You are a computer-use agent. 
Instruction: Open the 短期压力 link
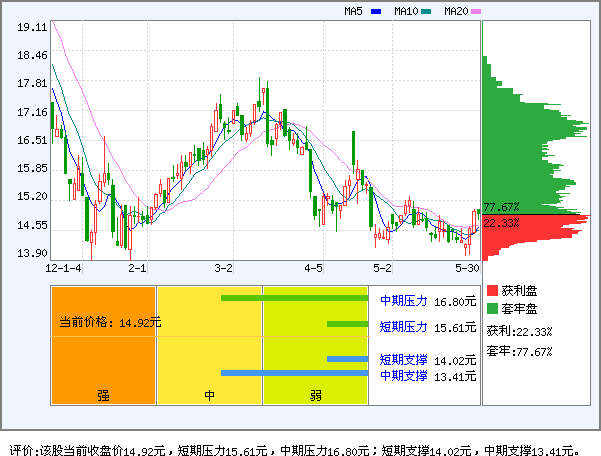coord(403,326)
